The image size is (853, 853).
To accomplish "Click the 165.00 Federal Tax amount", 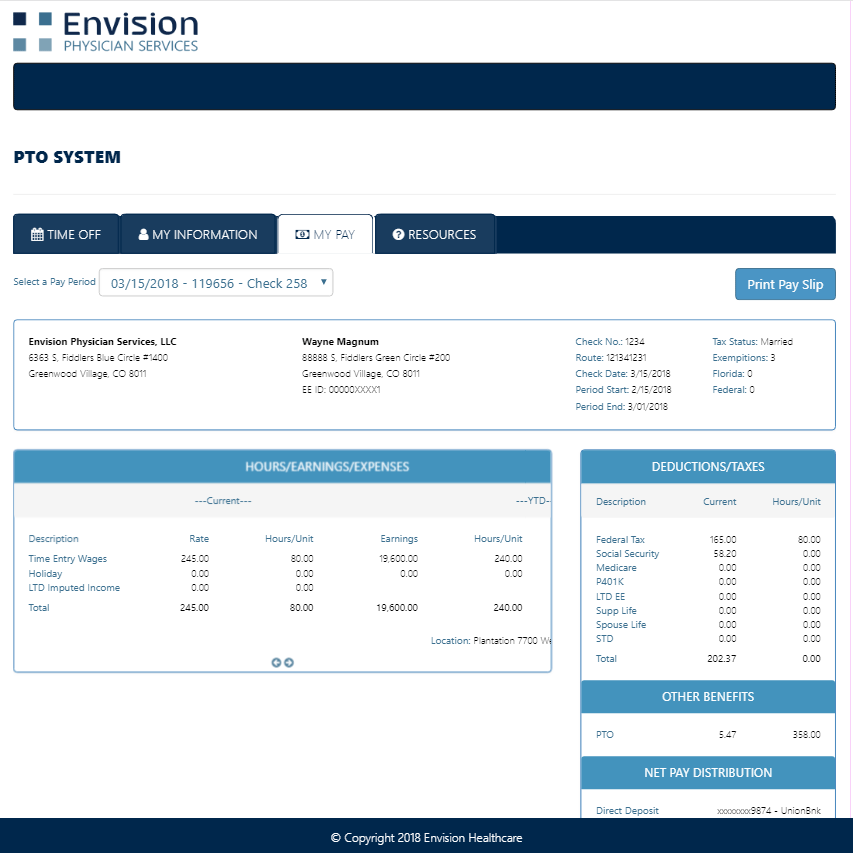I will coord(723,540).
